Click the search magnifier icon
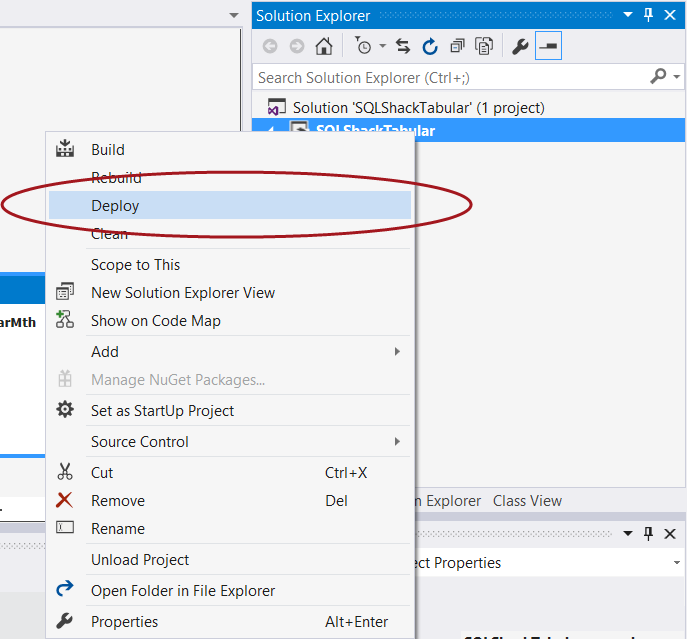The image size is (687, 639). (658, 76)
